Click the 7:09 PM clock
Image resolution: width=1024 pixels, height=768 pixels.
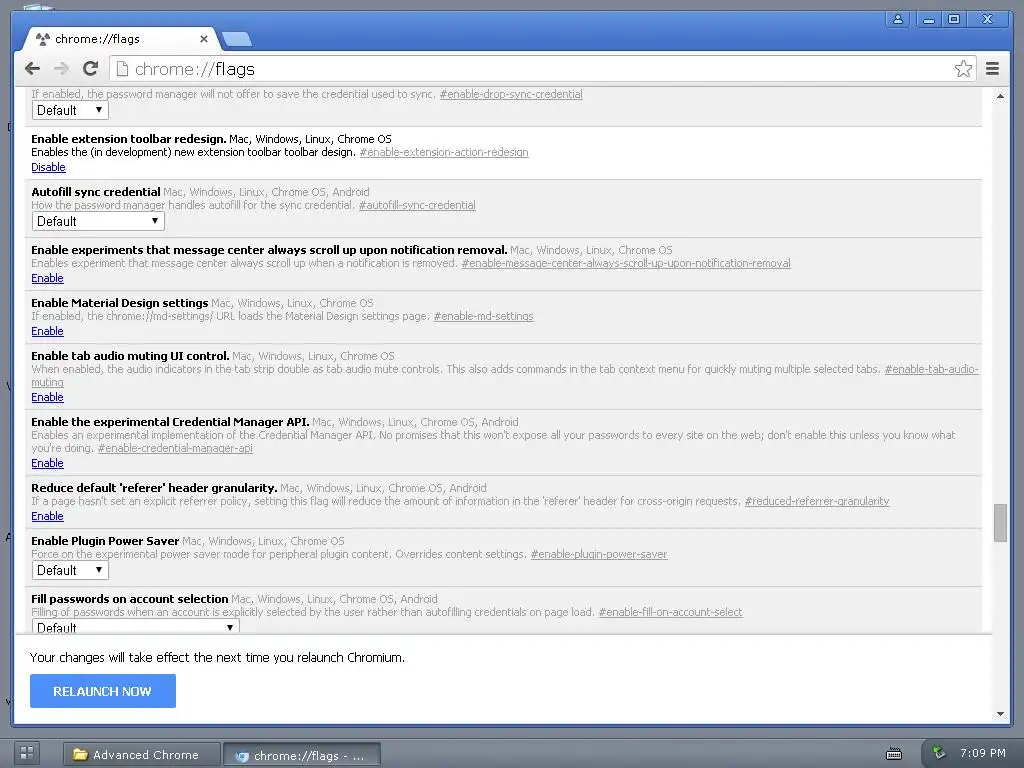tap(983, 753)
